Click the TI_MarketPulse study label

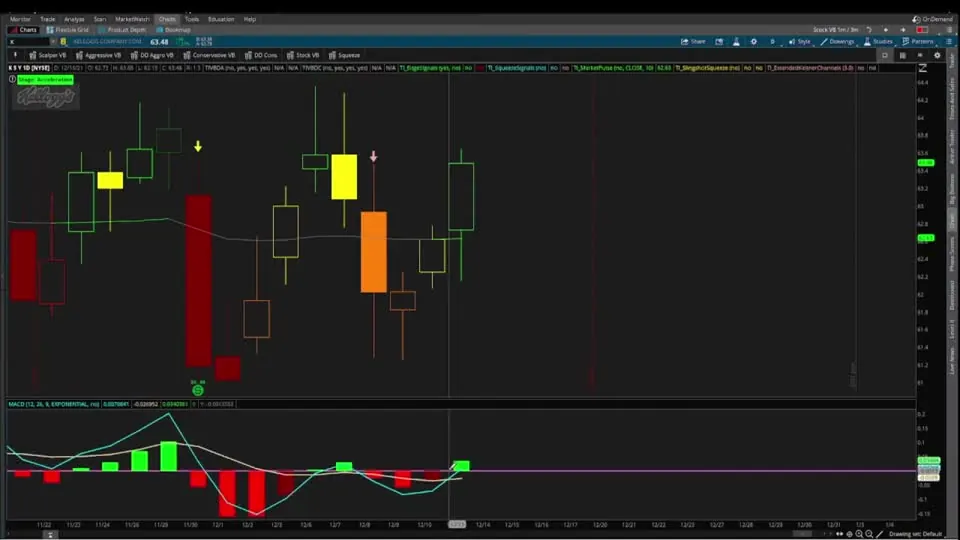613,68
